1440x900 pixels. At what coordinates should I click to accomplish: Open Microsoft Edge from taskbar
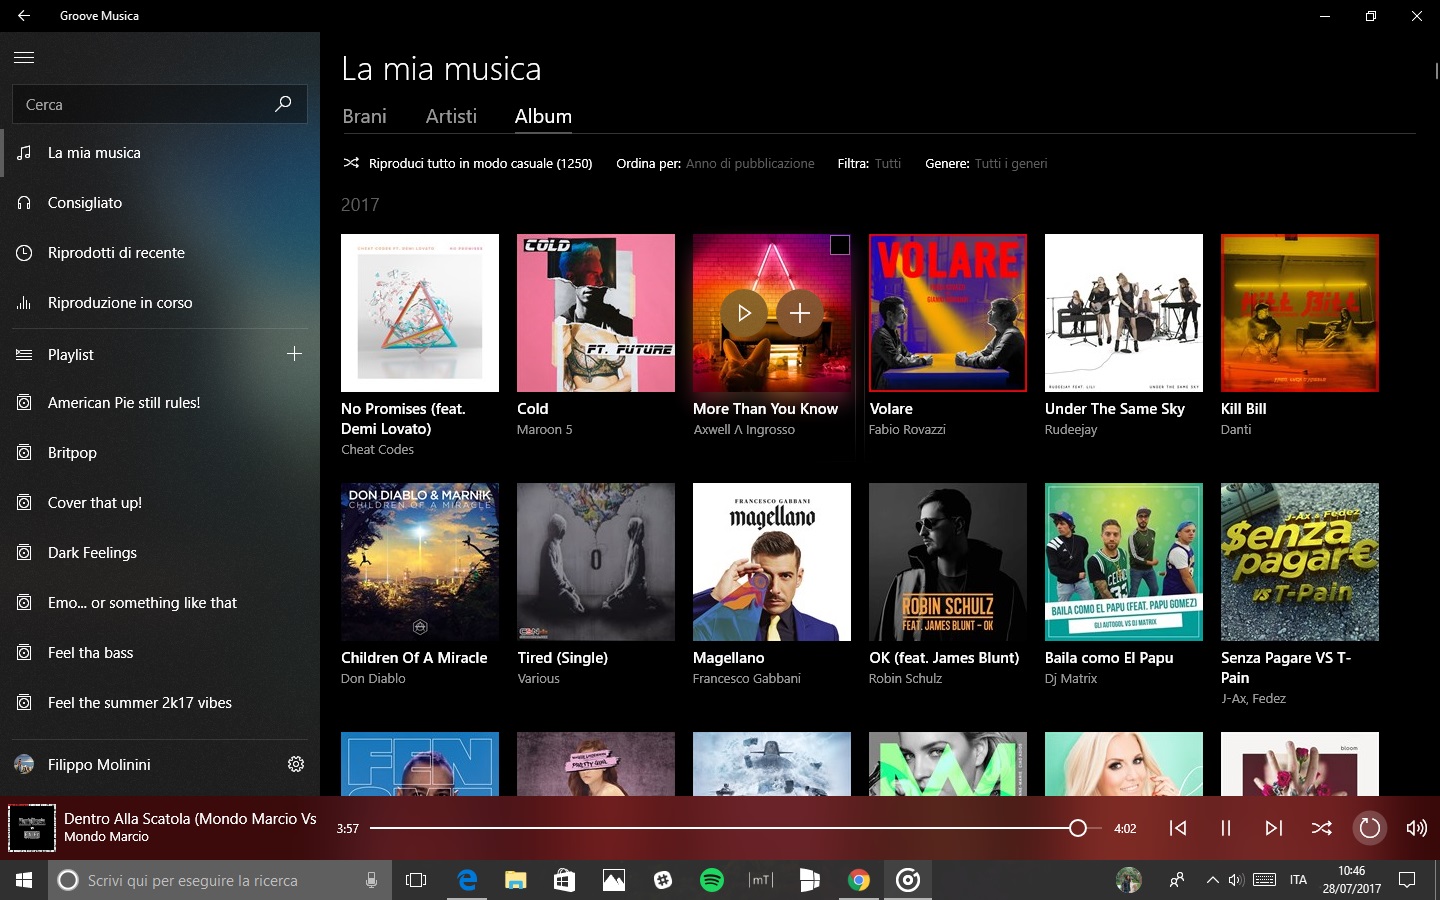[466, 880]
